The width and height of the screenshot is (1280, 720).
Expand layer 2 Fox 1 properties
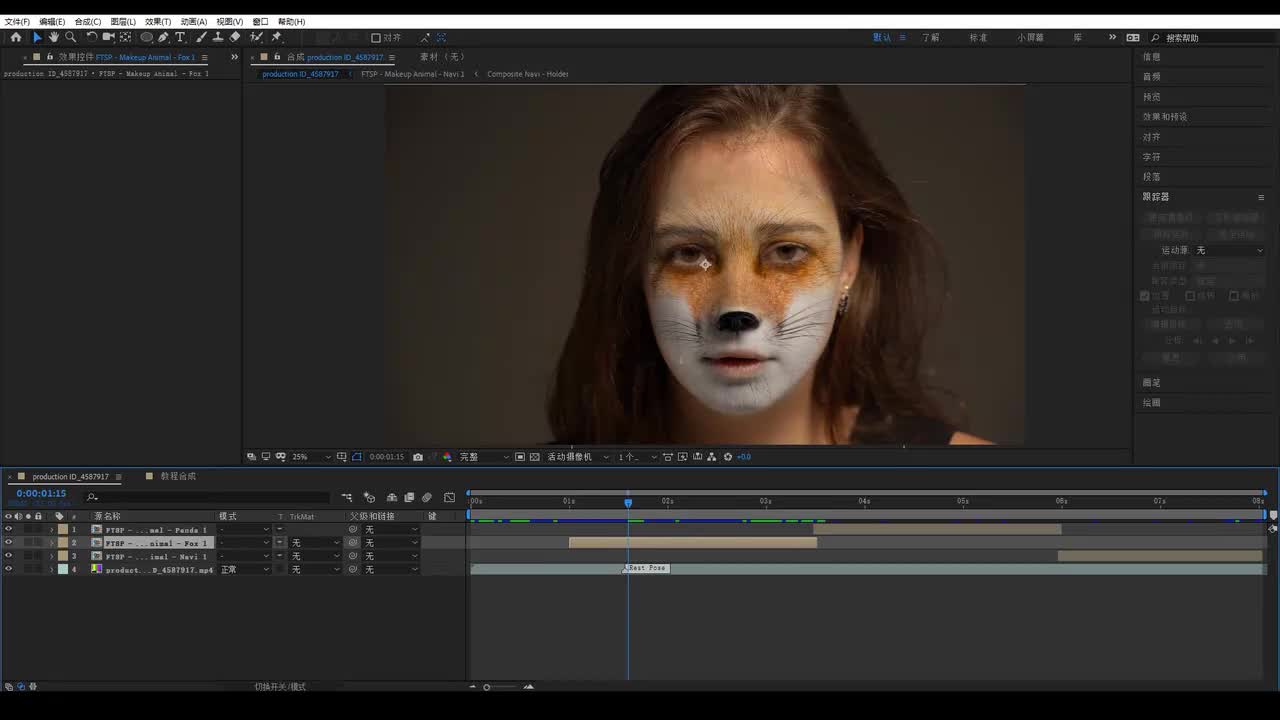[52, 543]
